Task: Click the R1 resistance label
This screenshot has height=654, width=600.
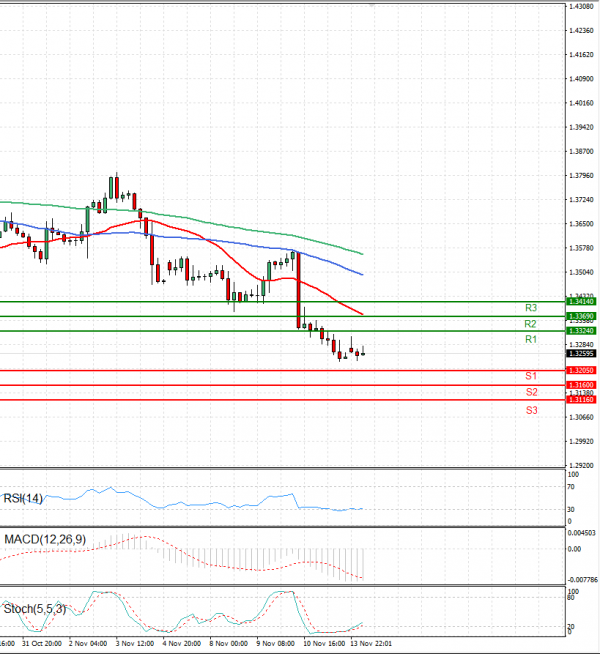Action: point(531,340)
